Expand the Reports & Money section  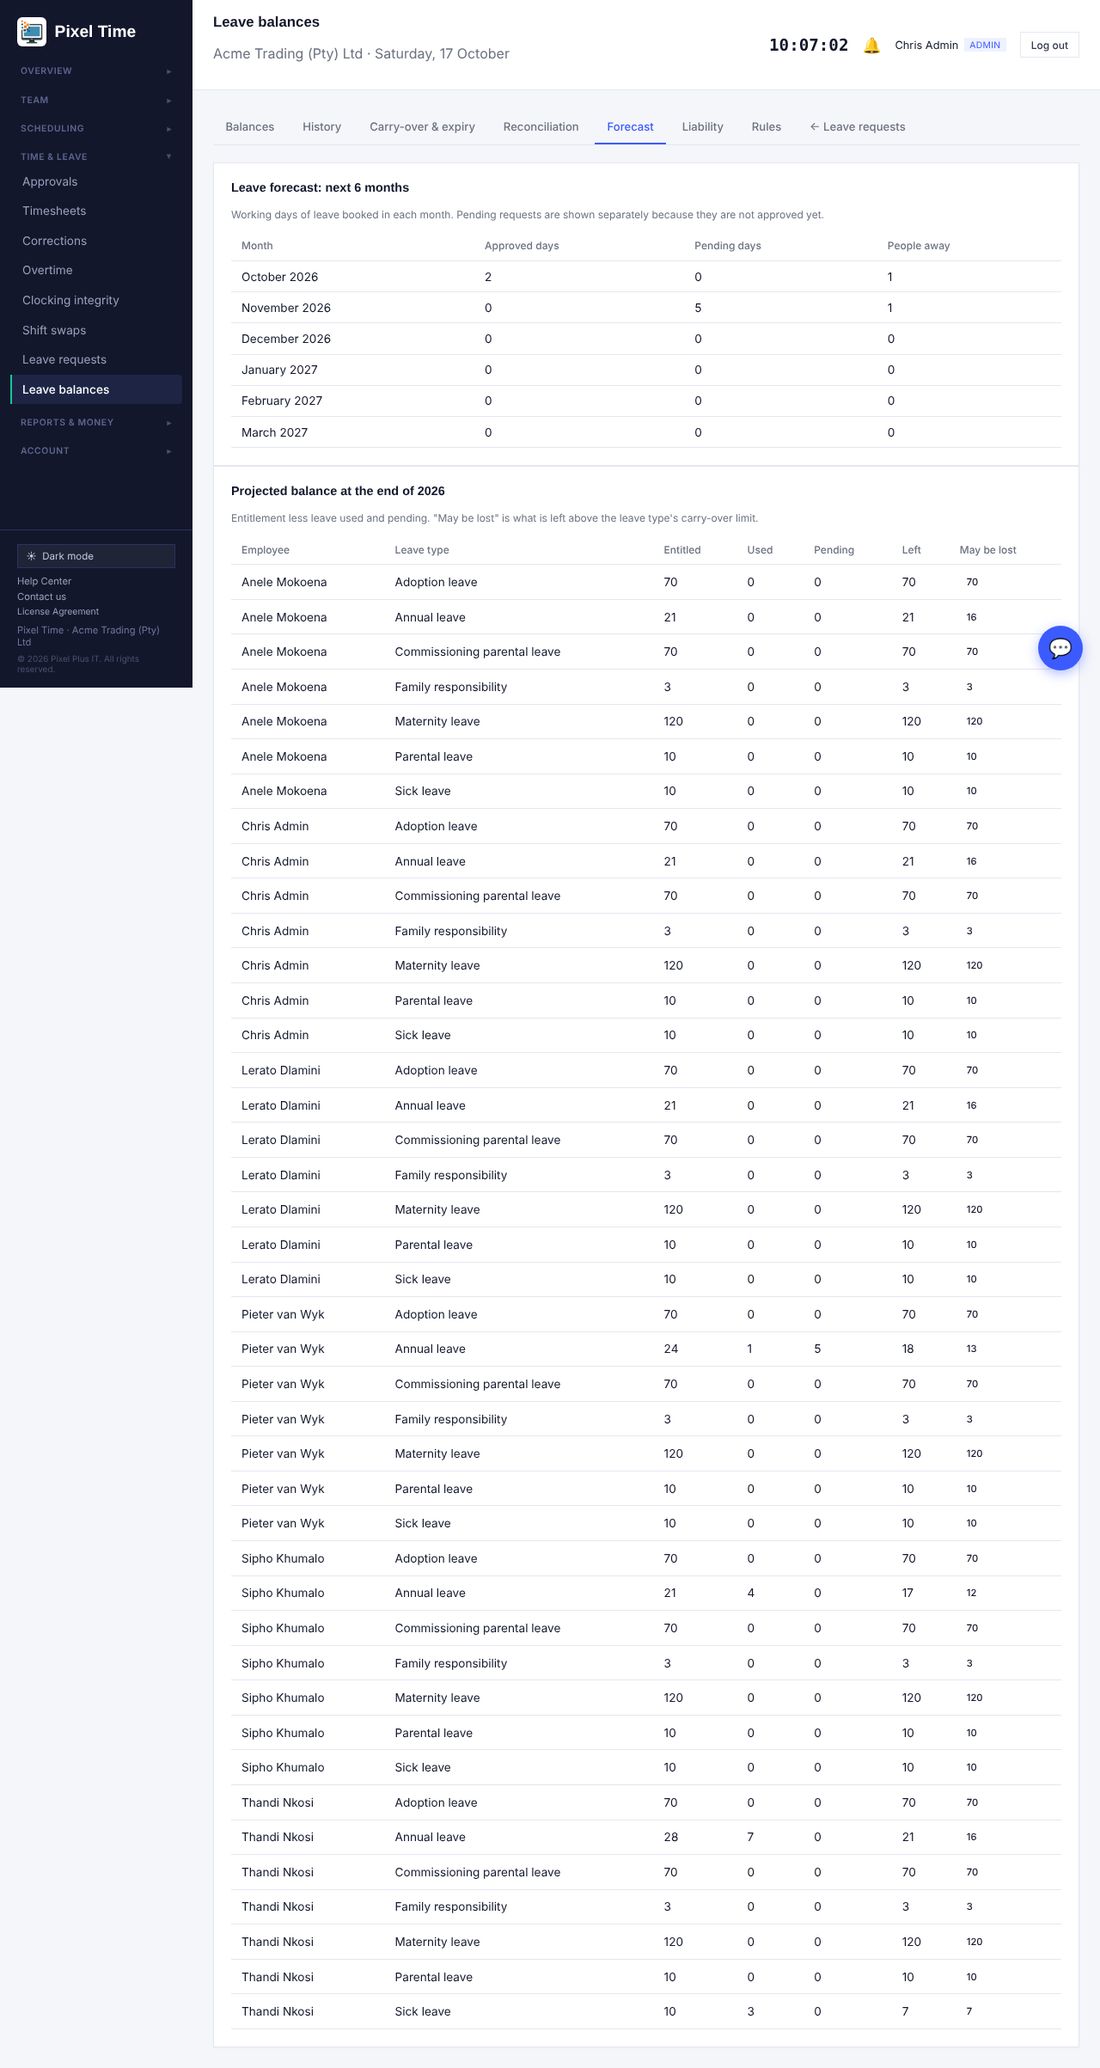coord(96,422)
